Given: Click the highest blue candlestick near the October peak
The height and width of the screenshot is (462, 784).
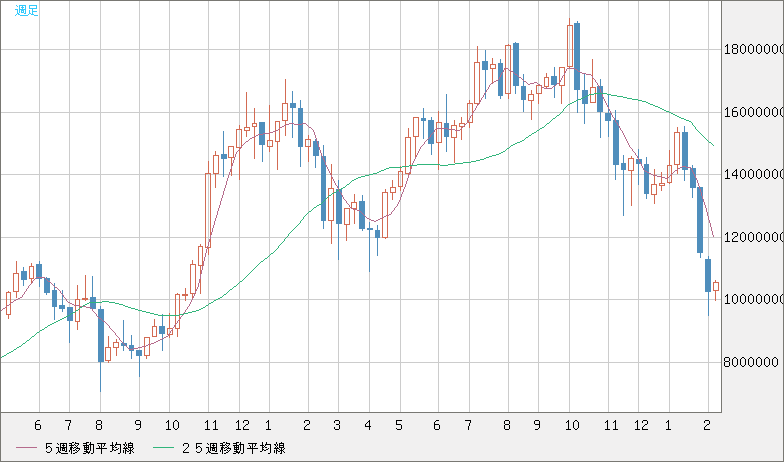Looking at the screenshot, I should [x=577, y=56].
